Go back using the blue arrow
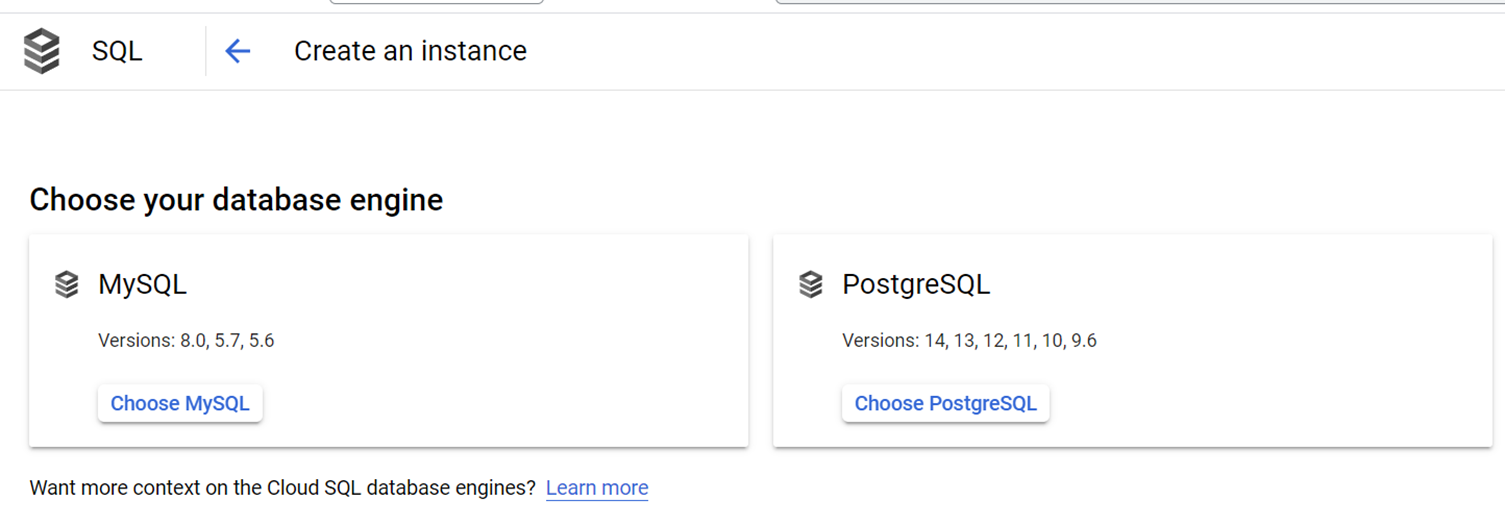 coord(237,51)
